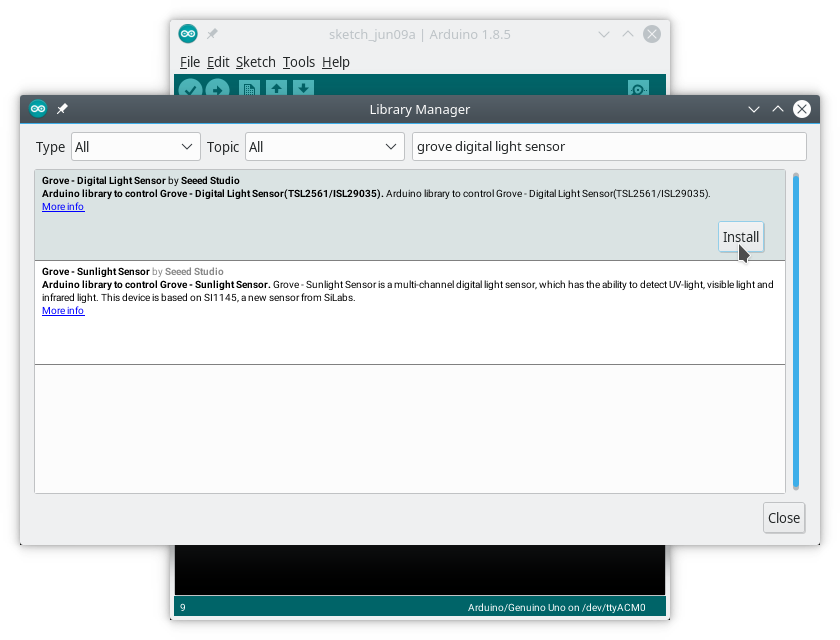Click the Arduino logo in Library Manager title bar

(x=37, y=109)
